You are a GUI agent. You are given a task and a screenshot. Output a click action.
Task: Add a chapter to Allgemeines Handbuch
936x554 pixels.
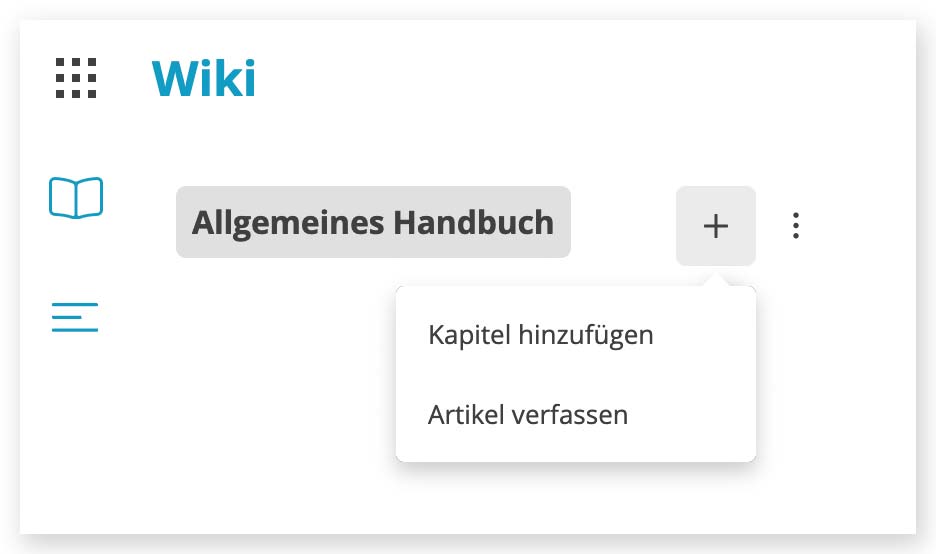(541, 335)
